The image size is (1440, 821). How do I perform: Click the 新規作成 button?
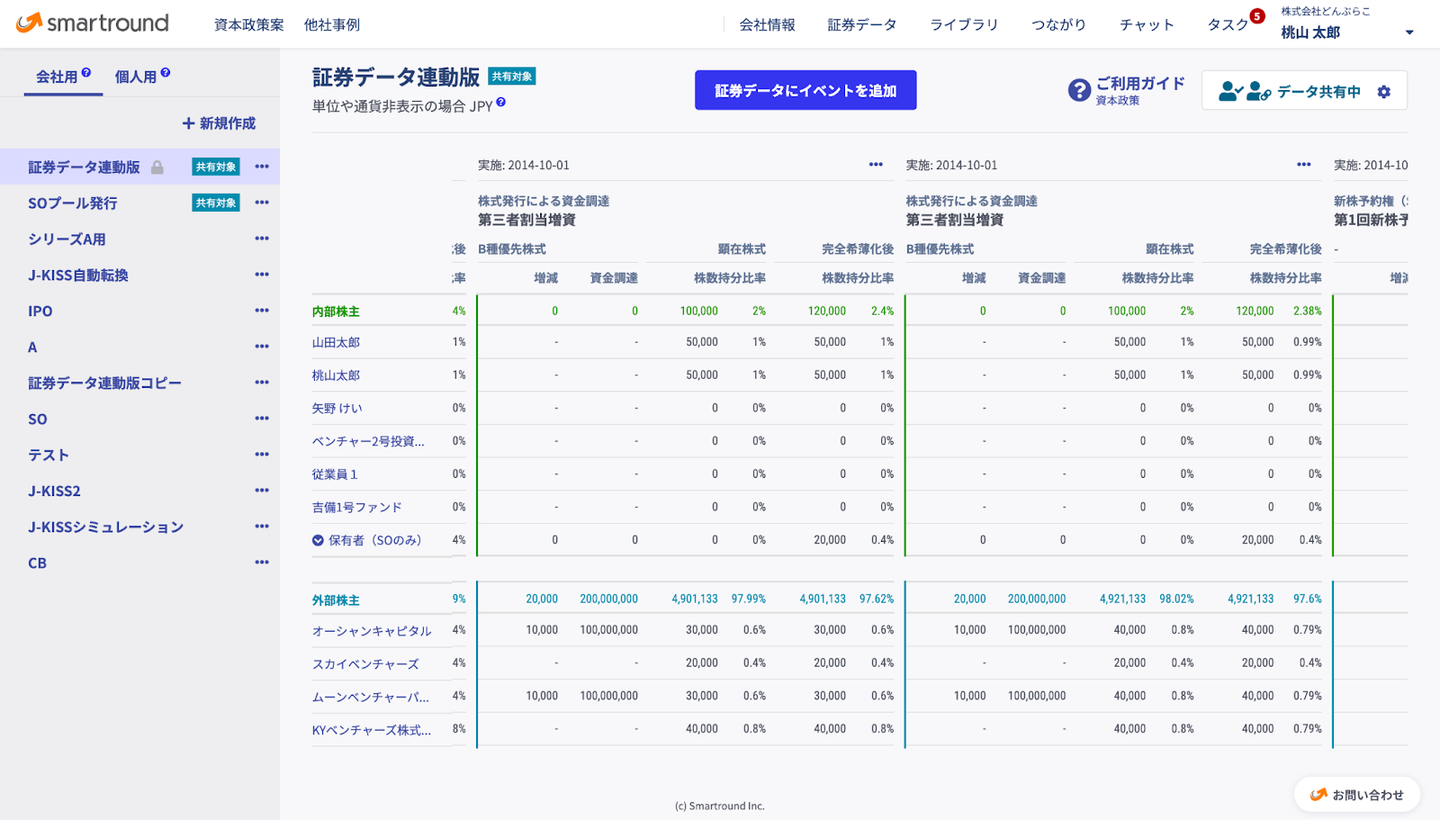tap(218, 123)
